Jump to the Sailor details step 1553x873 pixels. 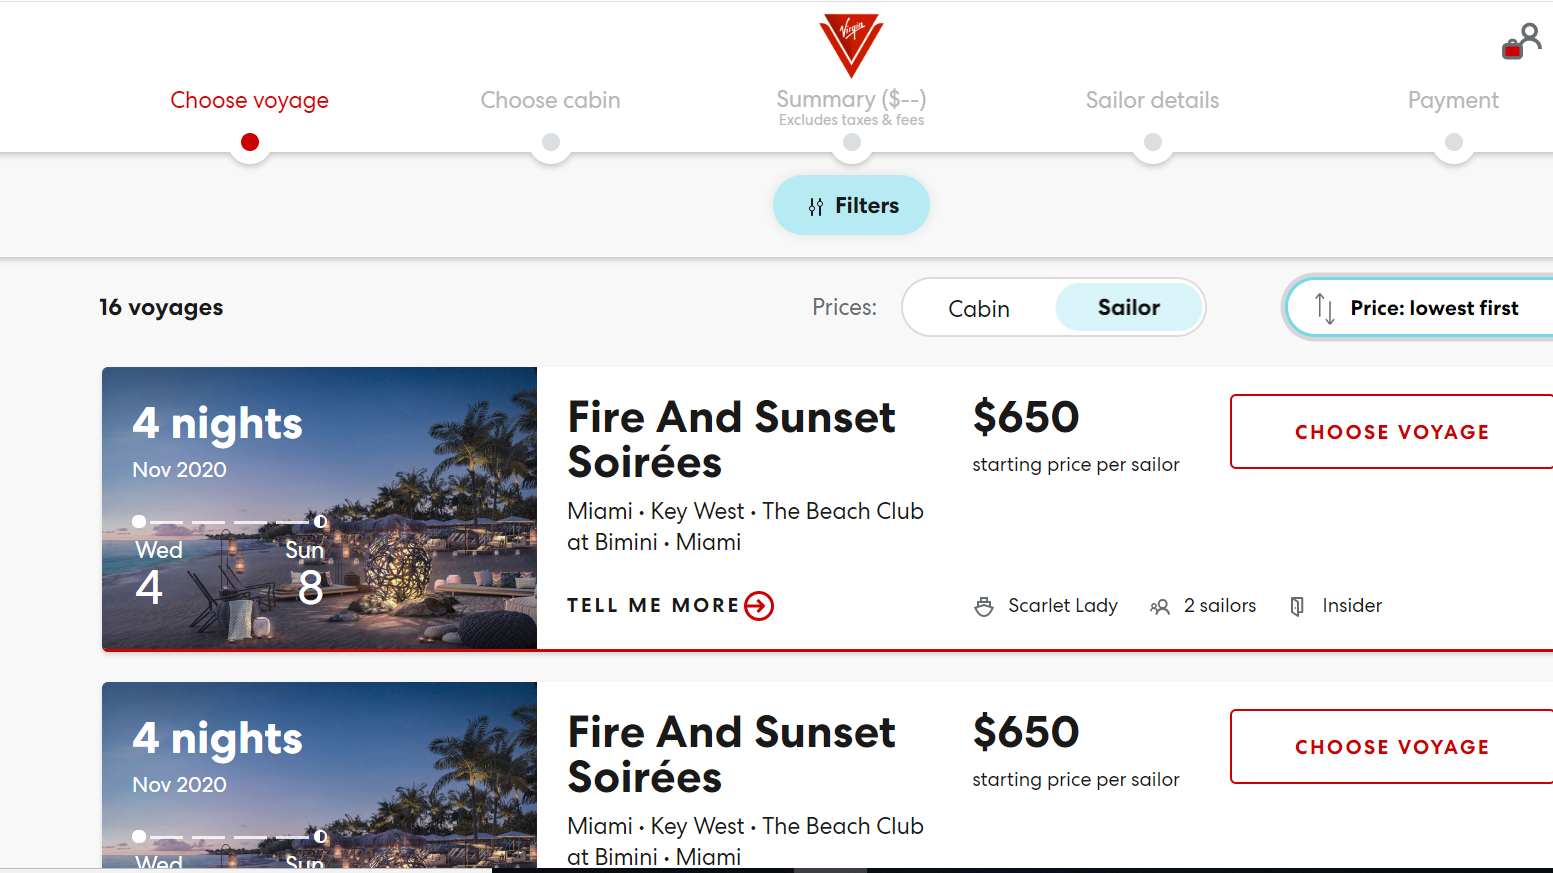(x=1152, y=100)
